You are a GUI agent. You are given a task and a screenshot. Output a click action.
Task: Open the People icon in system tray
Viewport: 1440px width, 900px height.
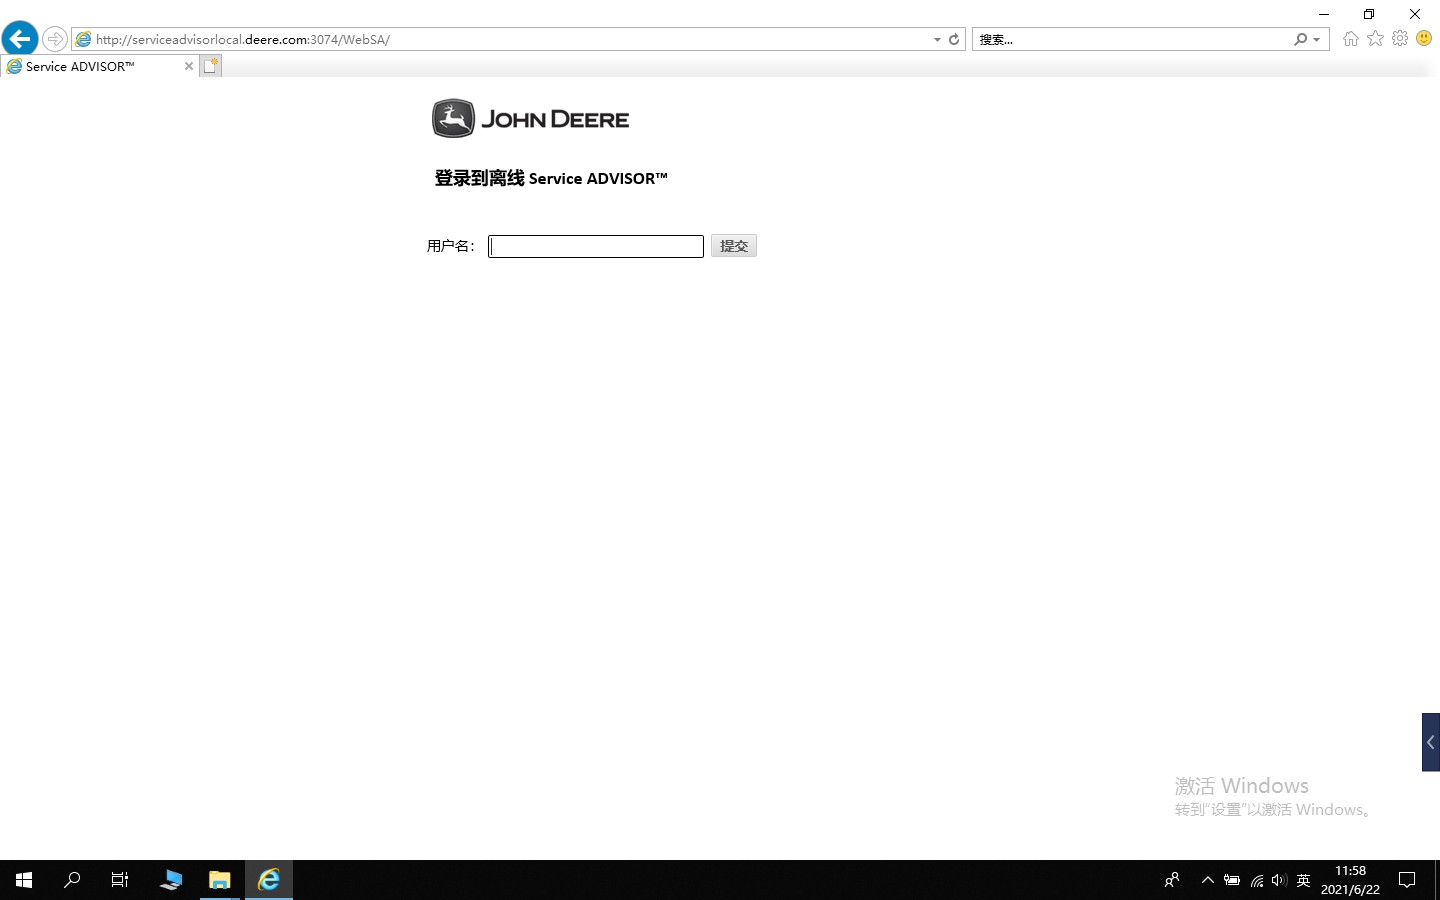tap(1172, 880)
